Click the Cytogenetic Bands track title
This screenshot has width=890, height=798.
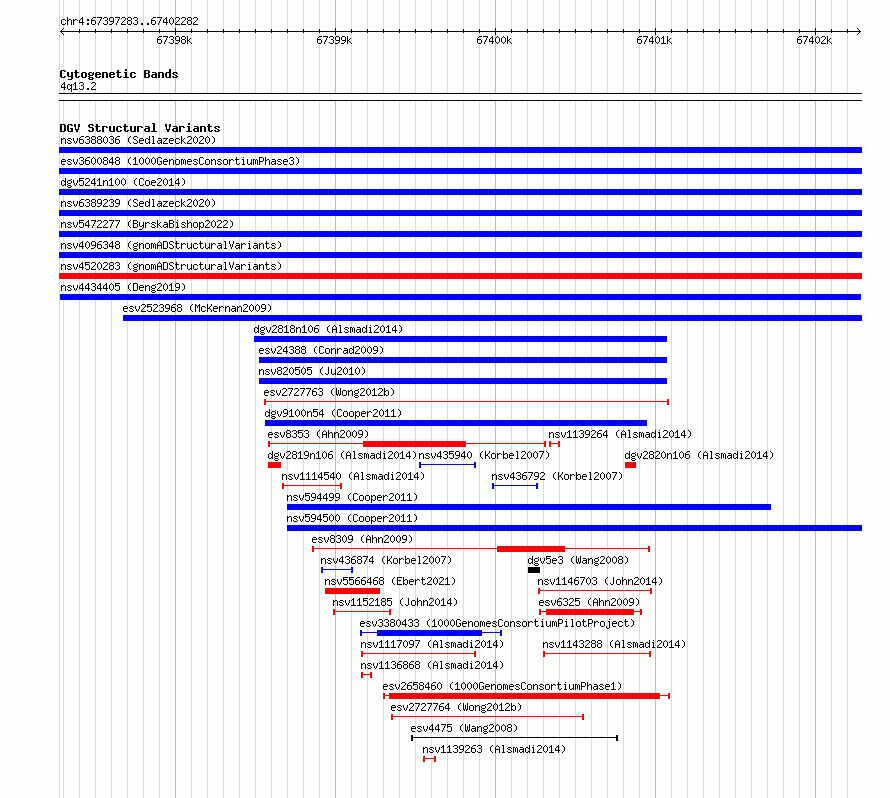tap(119, 74)
